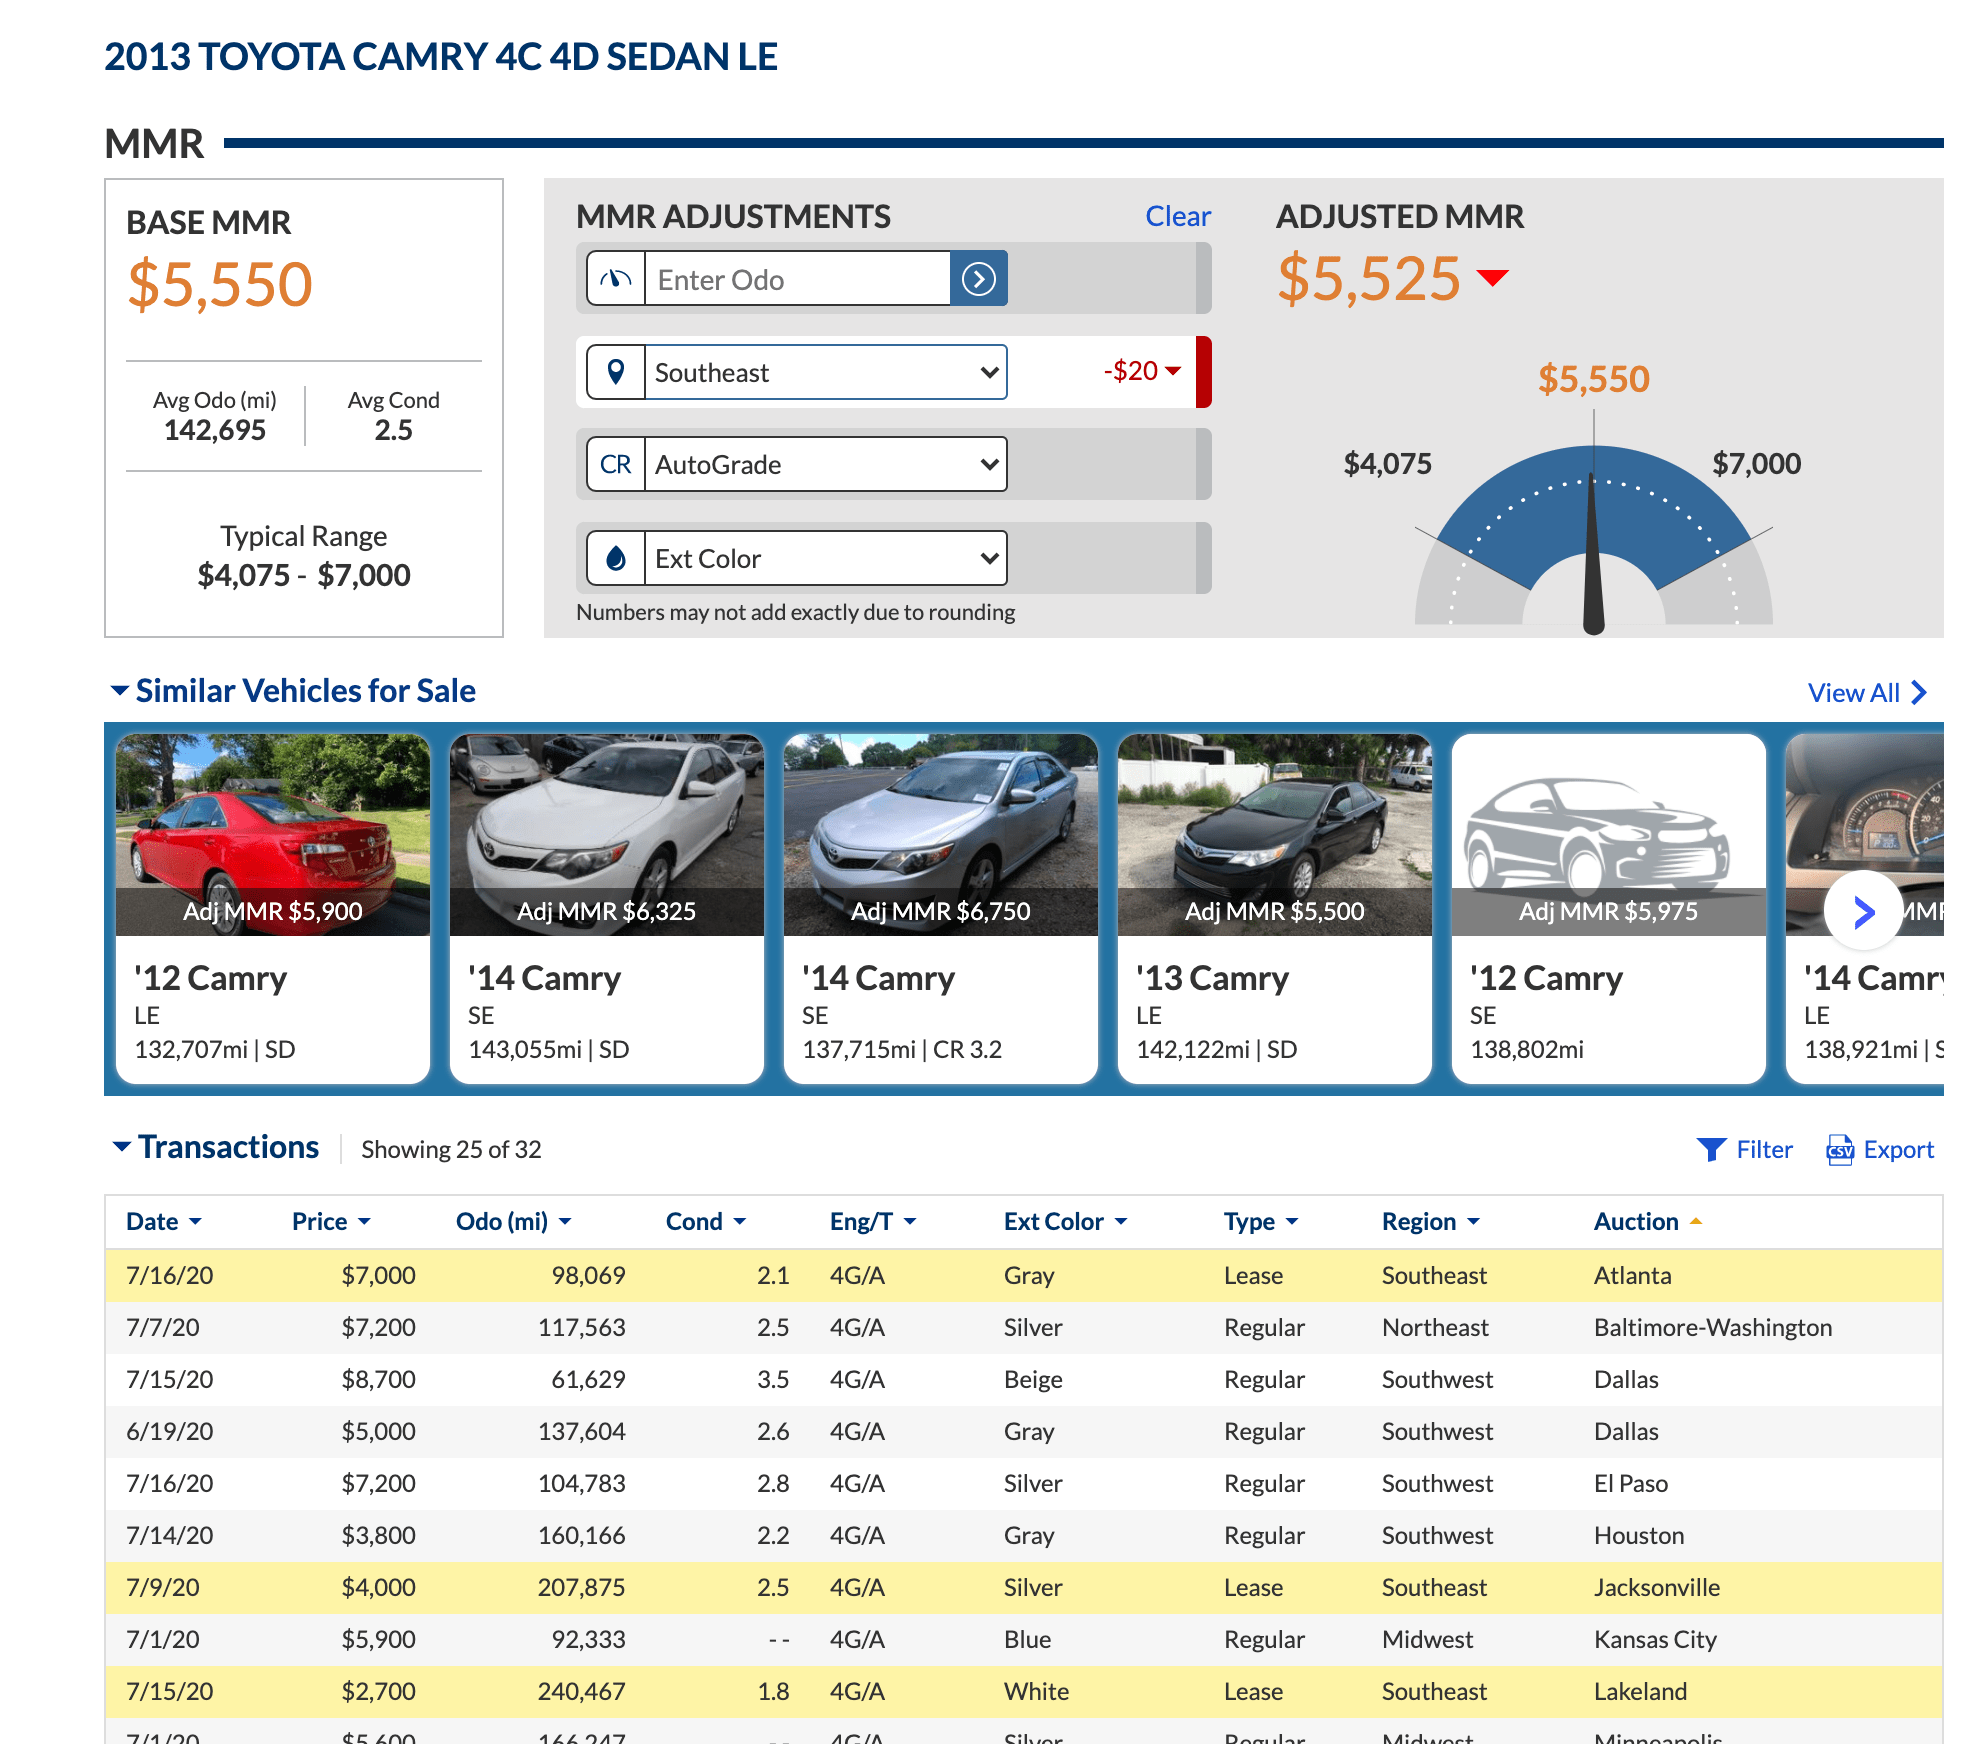This screenshot has height=1744, width=1964.
Task: Expand the red triangle next to Adjusted MMR
Action: 1492,281
